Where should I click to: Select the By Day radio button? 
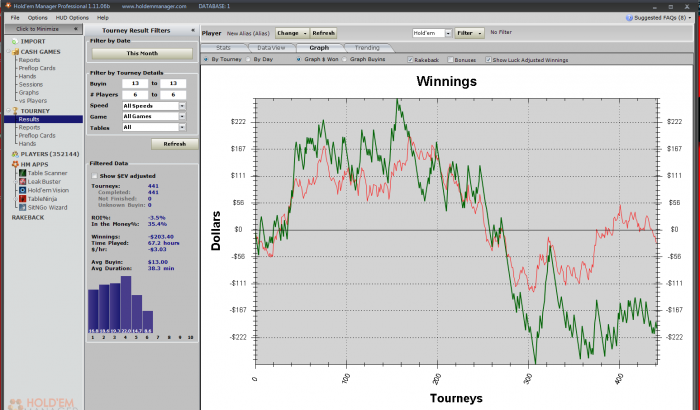coord(248,59)
